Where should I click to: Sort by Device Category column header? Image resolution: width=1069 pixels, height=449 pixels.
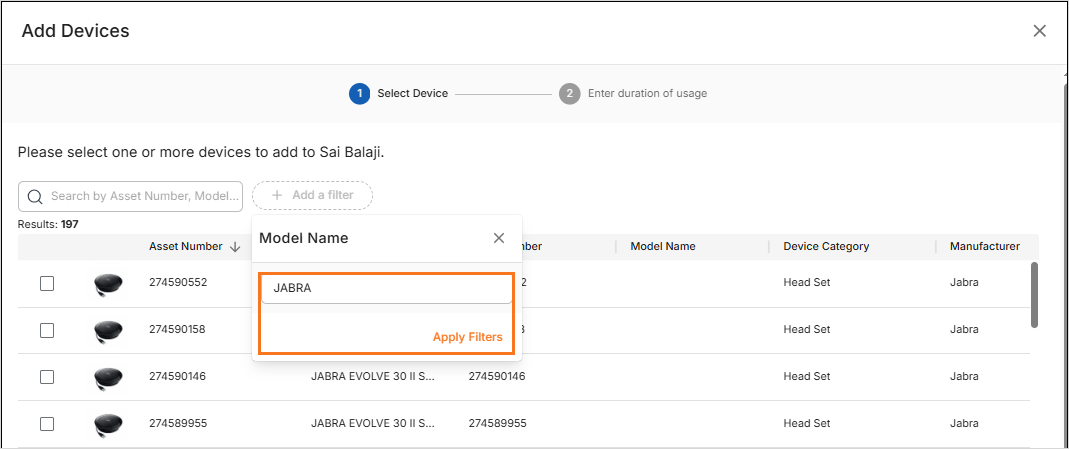(825, 247)
